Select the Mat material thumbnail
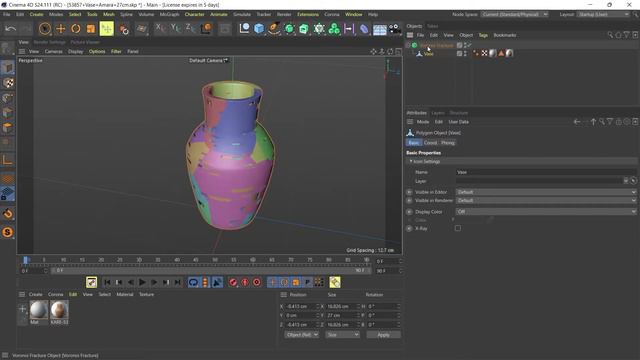The image size is (640, 360). coord(39,310)
